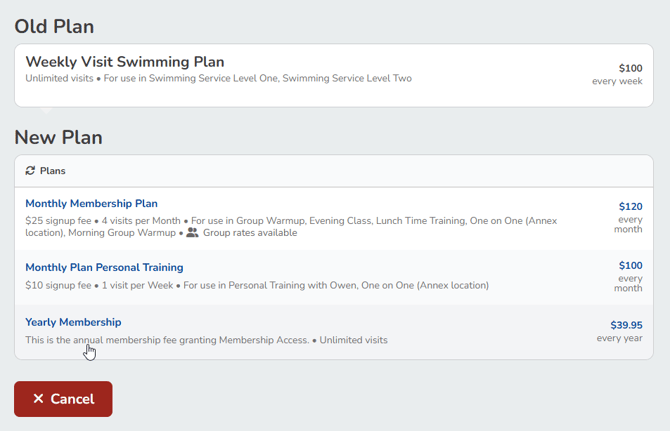Click the New Plan heading

coord(58,137)
